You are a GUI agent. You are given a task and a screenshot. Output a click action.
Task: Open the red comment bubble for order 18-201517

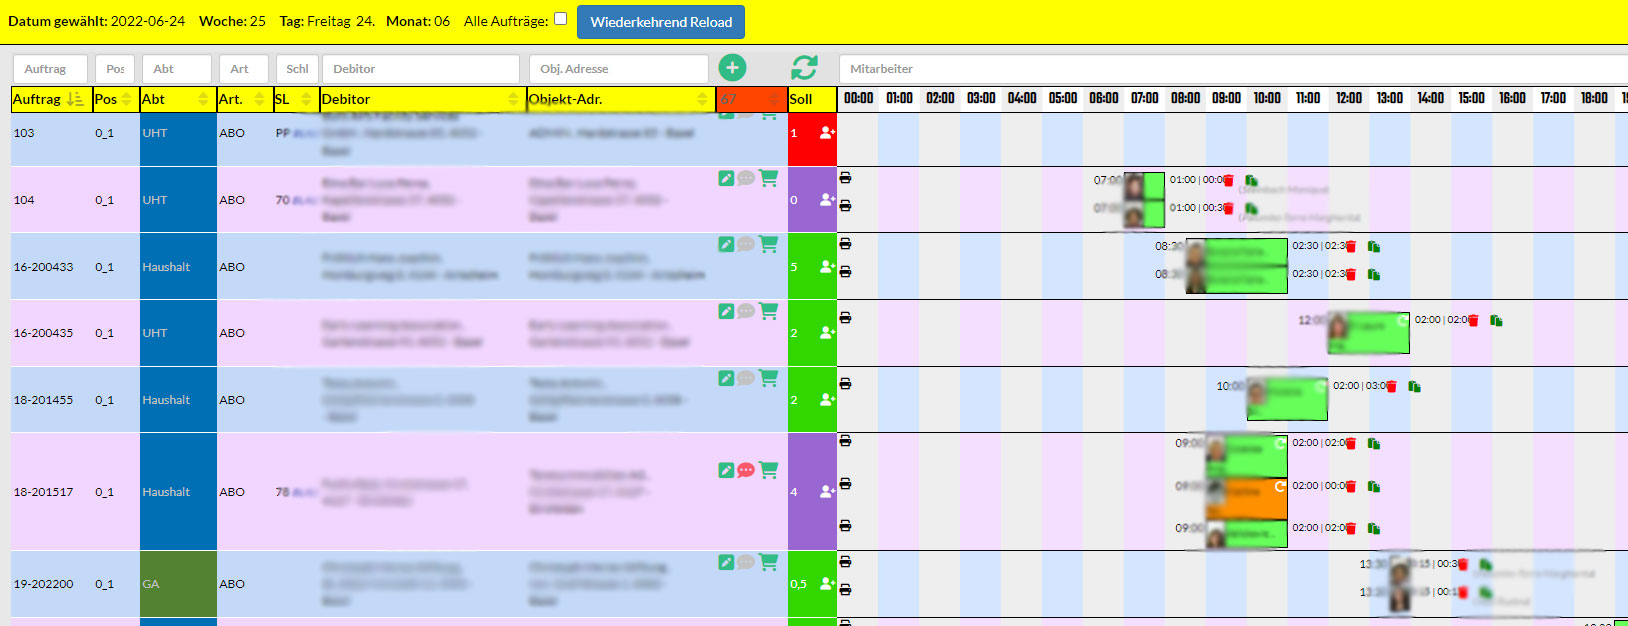[746, 470]
